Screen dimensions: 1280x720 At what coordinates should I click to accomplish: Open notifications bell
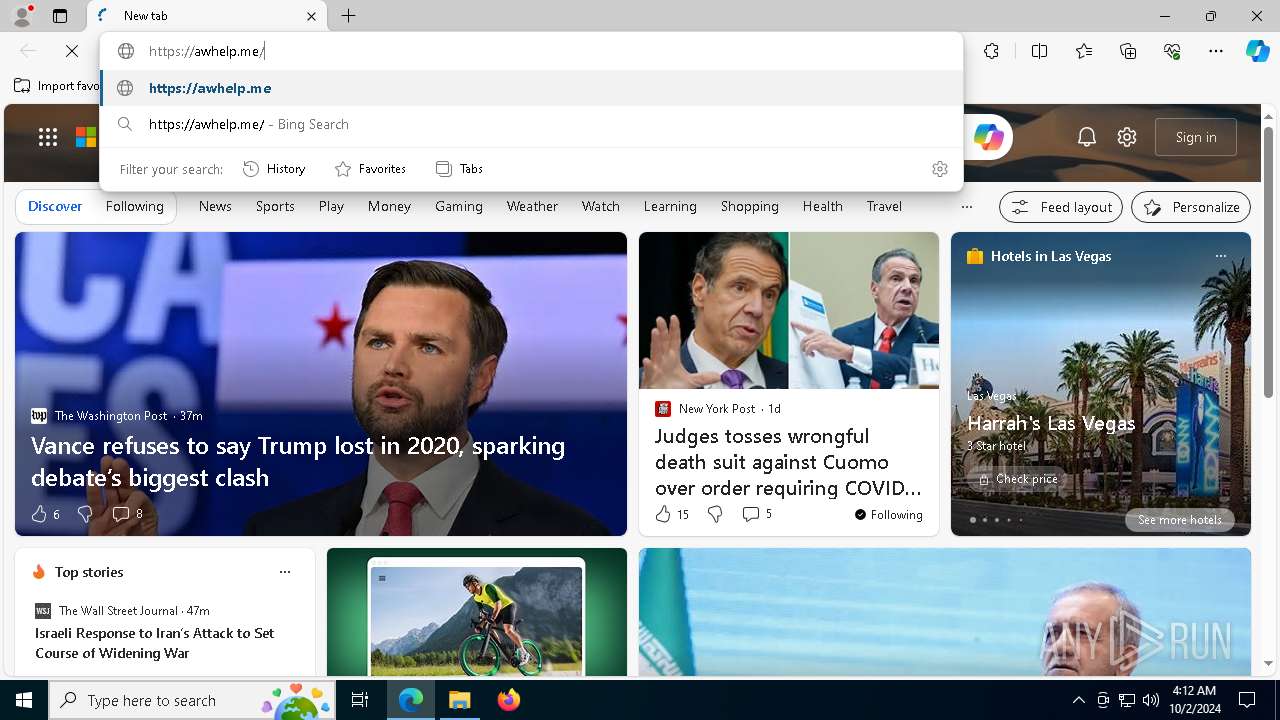click(1087, 137)
